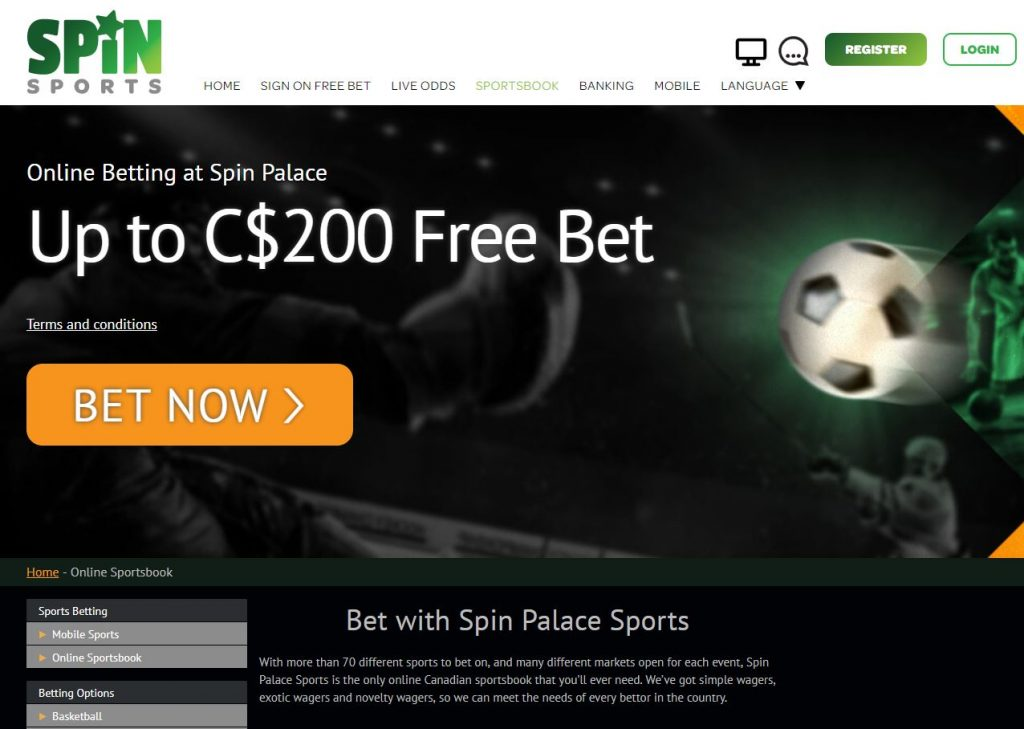This screenshot has width=1024, height=729.
Task: Select the Live Odds menu item
Action: click(x=423, y=86)
